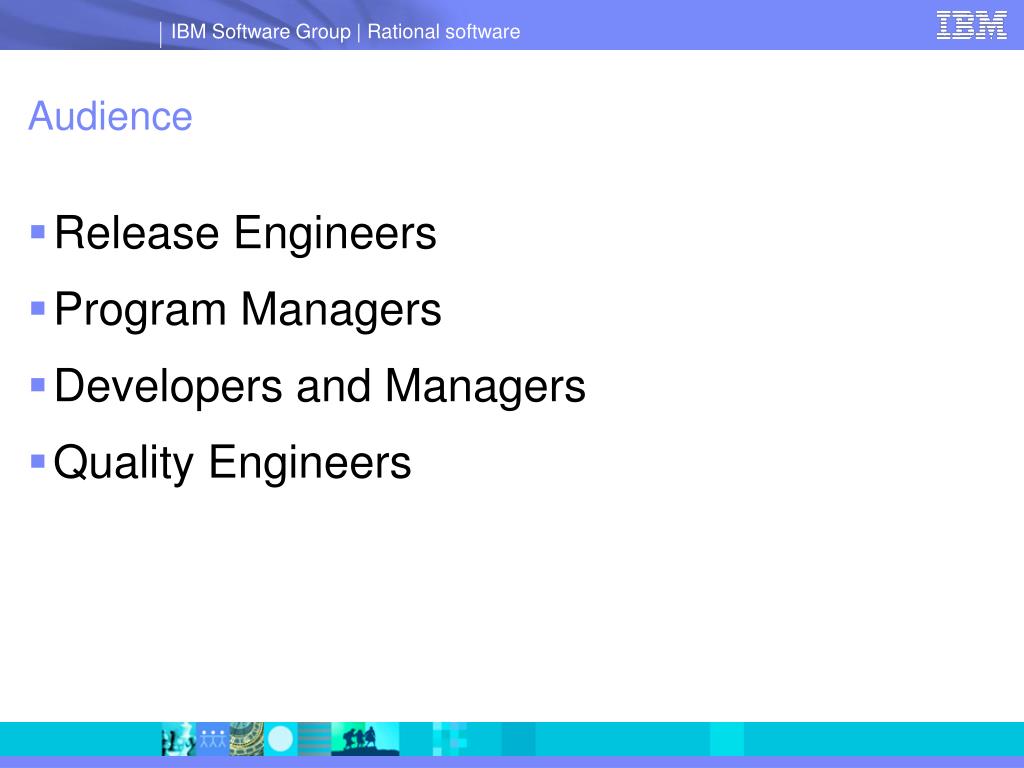Viewport: 1024px width, 768px height.
Task: Click the hikers silhouette footer image
Action: [365, 739]
